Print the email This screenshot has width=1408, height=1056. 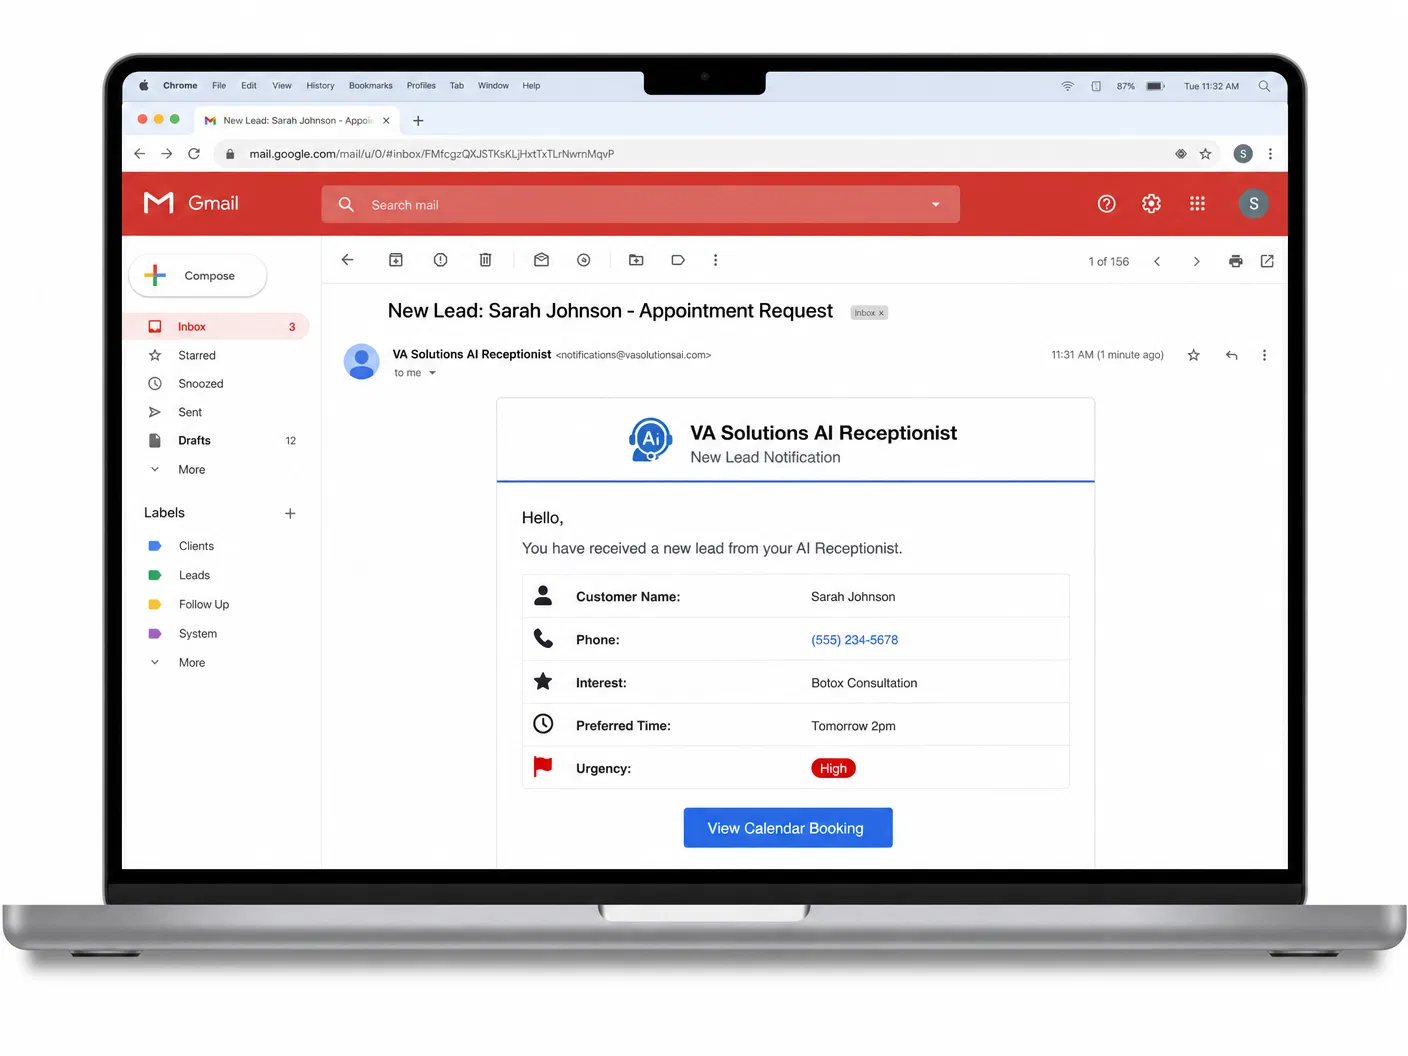[x=1236, y=261]
